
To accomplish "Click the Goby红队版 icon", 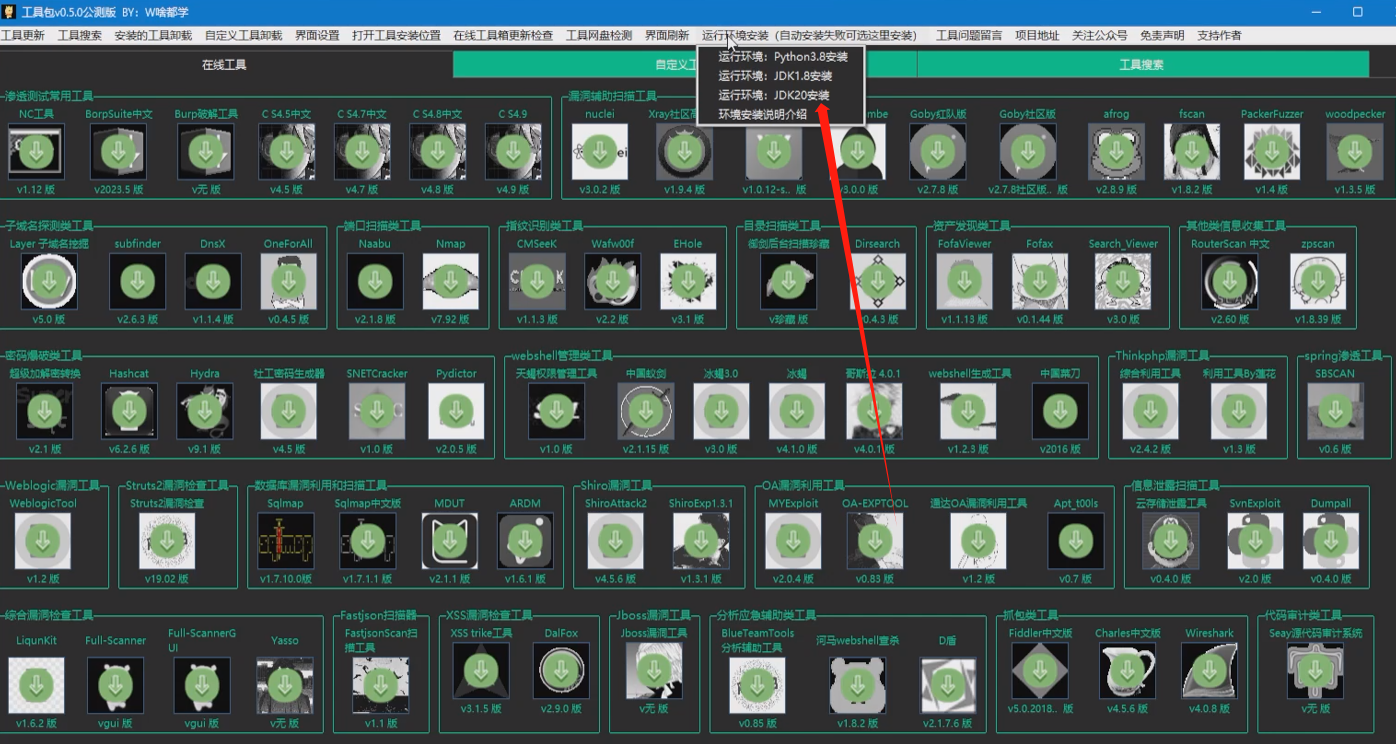I will click(938, 152).
